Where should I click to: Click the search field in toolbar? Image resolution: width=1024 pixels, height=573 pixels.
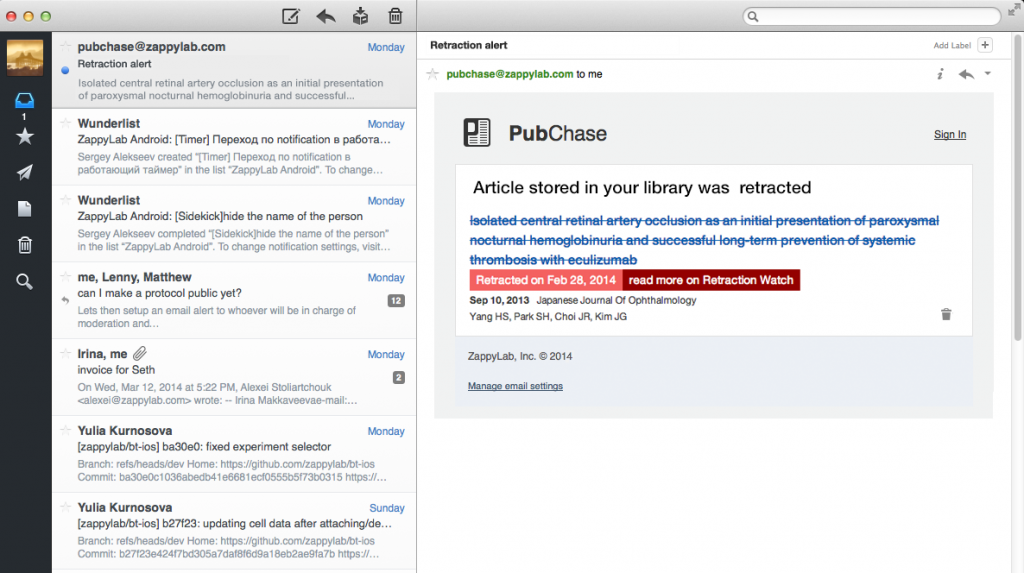pos(872,16)
